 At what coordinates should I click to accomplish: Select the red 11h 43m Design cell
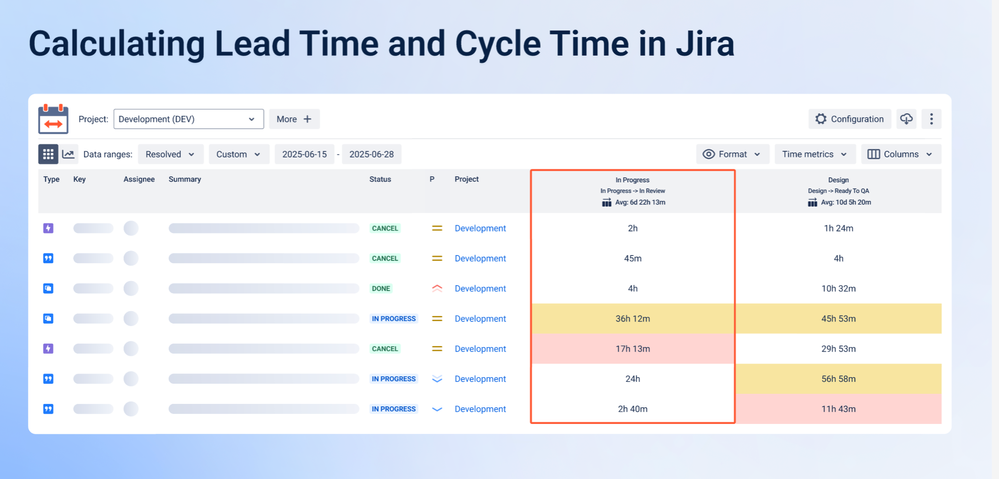coord(838,409)
